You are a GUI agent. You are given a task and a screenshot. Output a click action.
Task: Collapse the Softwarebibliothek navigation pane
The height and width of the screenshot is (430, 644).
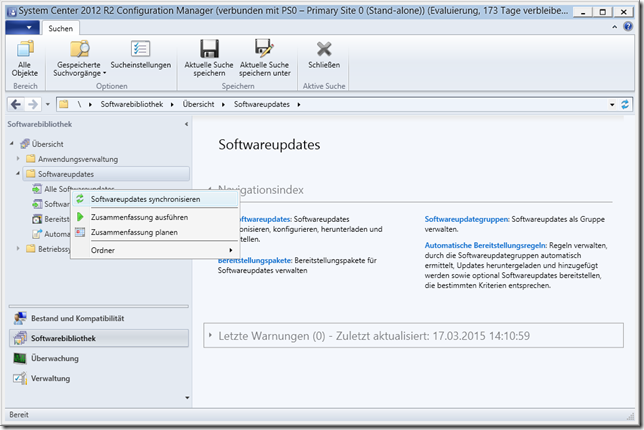tap(186, 124)
